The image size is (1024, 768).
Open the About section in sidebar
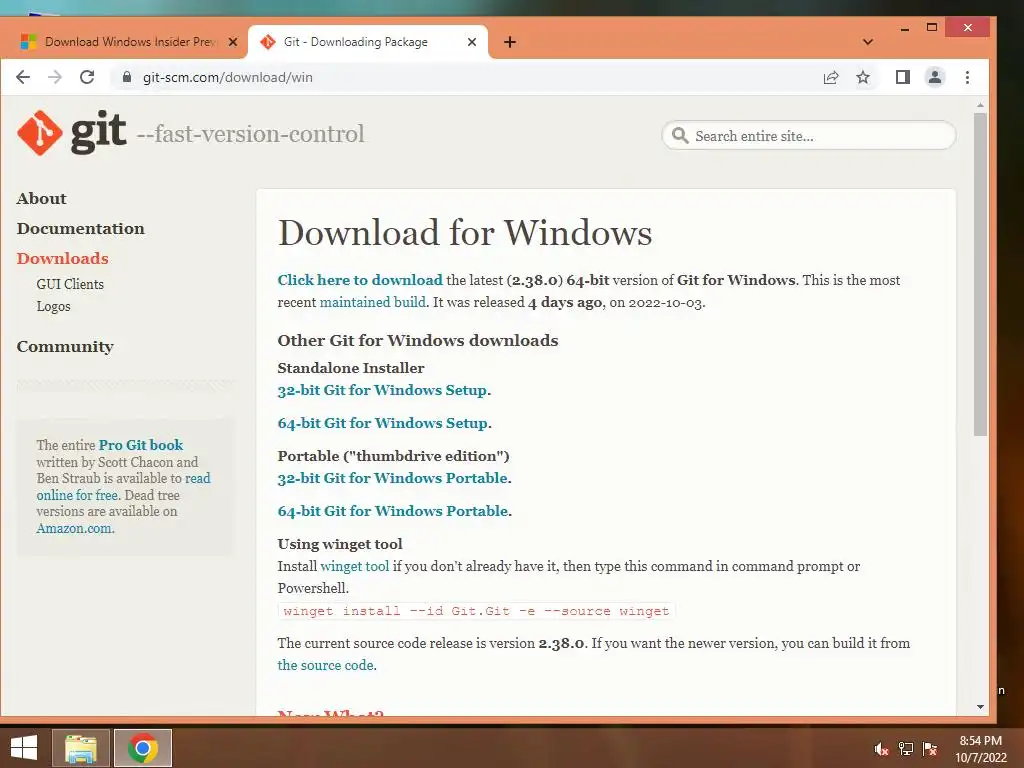(42, 199)
